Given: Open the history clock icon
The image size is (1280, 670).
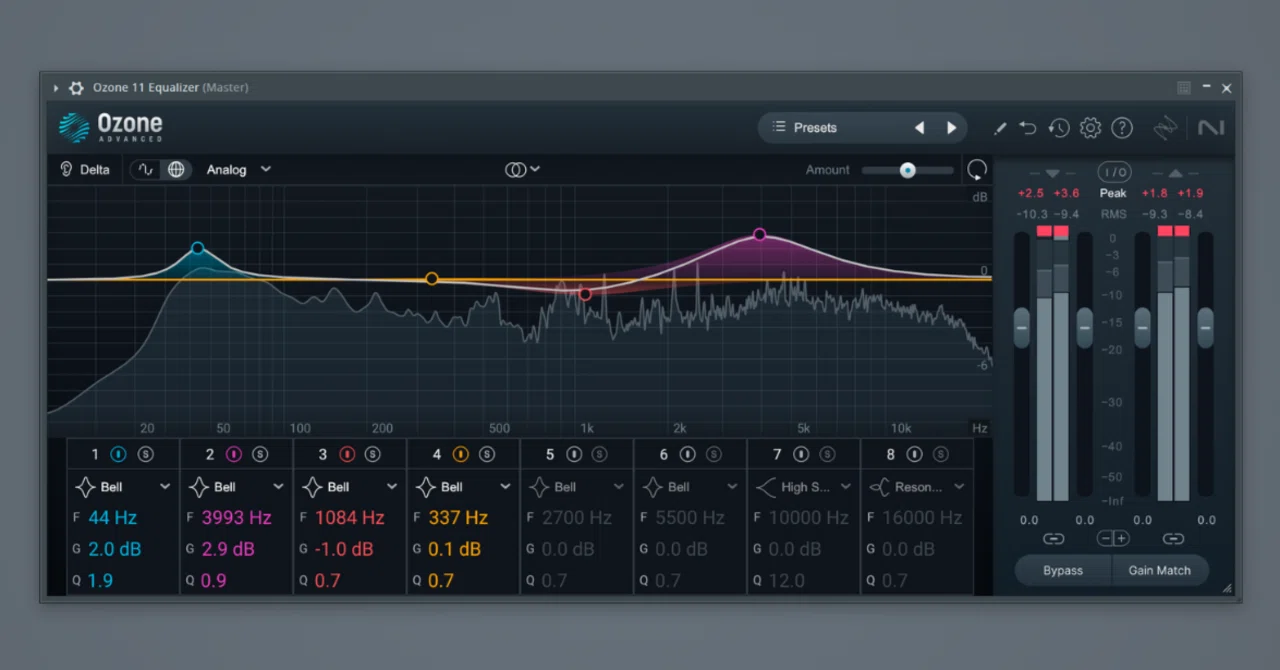Looking at the screenshot, I should click(1059, 128).
